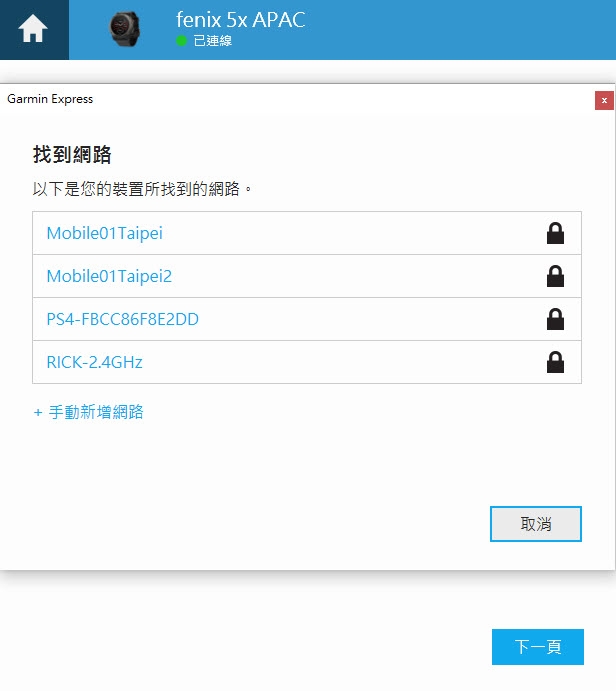Viewport: 616px width, 691px height.
Task: Click the 已連線 connection status text
Action: pos(213,41)
